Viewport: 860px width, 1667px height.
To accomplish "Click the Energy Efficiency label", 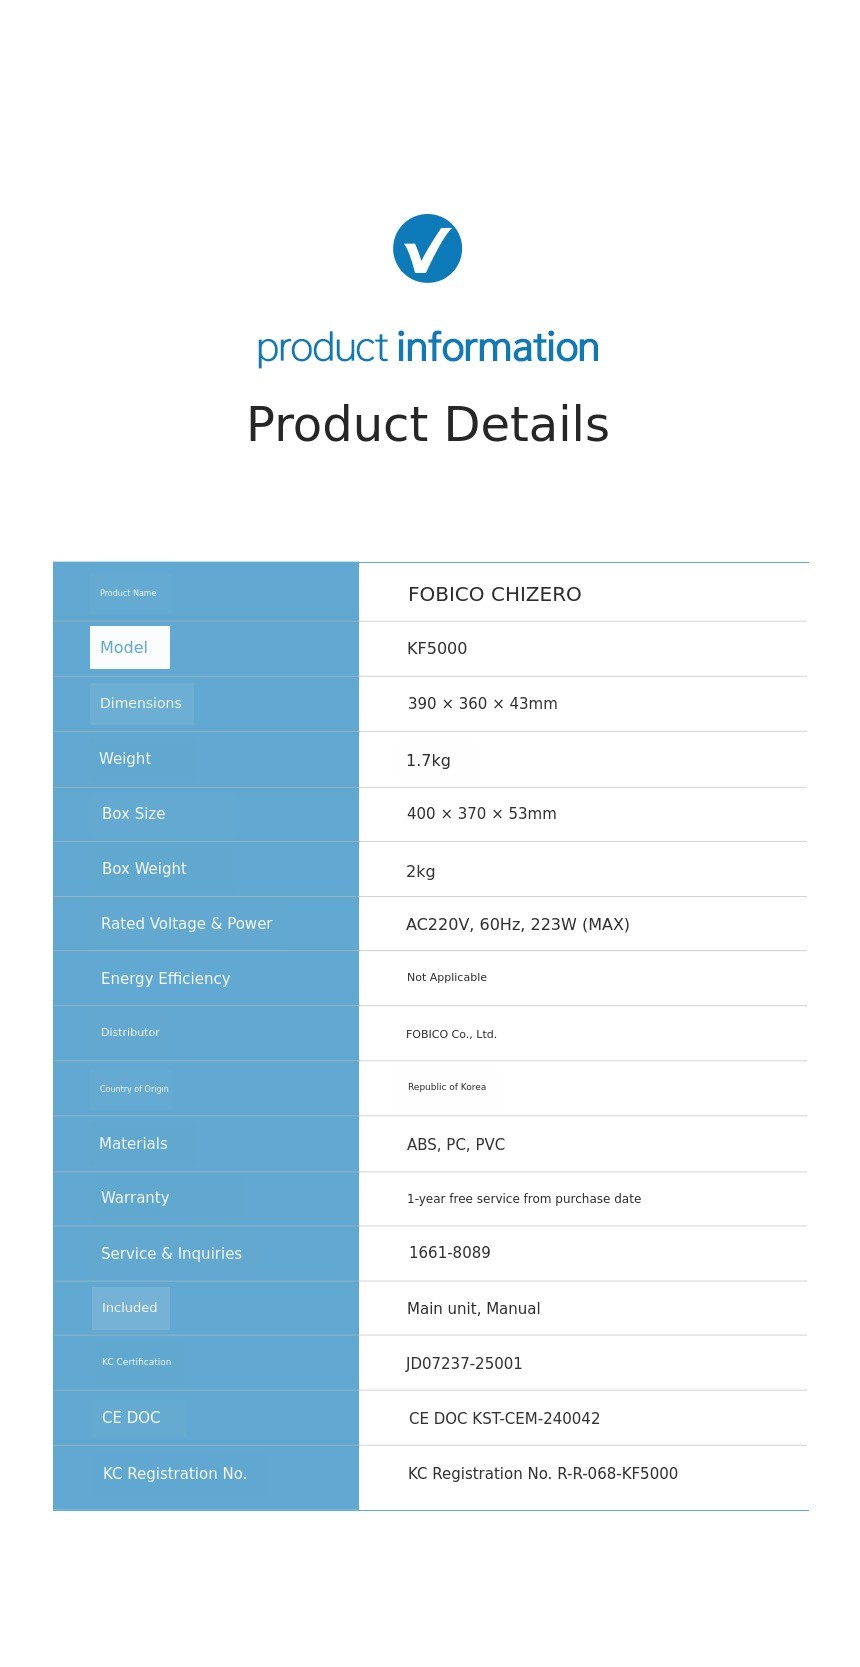I will pyautogui.click(x=165, y=979).
